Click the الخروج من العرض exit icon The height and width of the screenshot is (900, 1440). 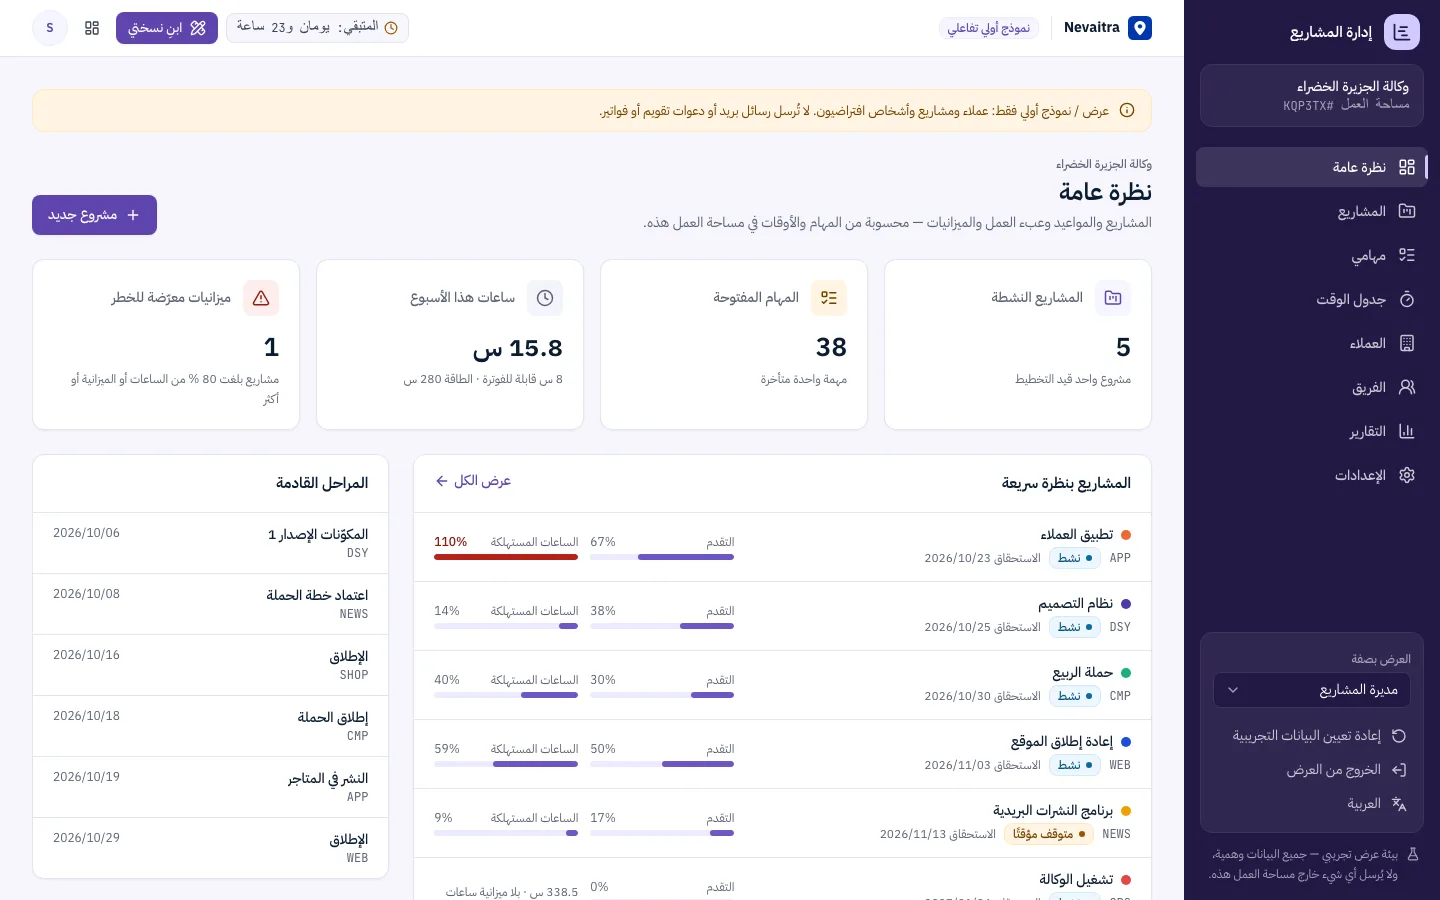[1399, 770]
